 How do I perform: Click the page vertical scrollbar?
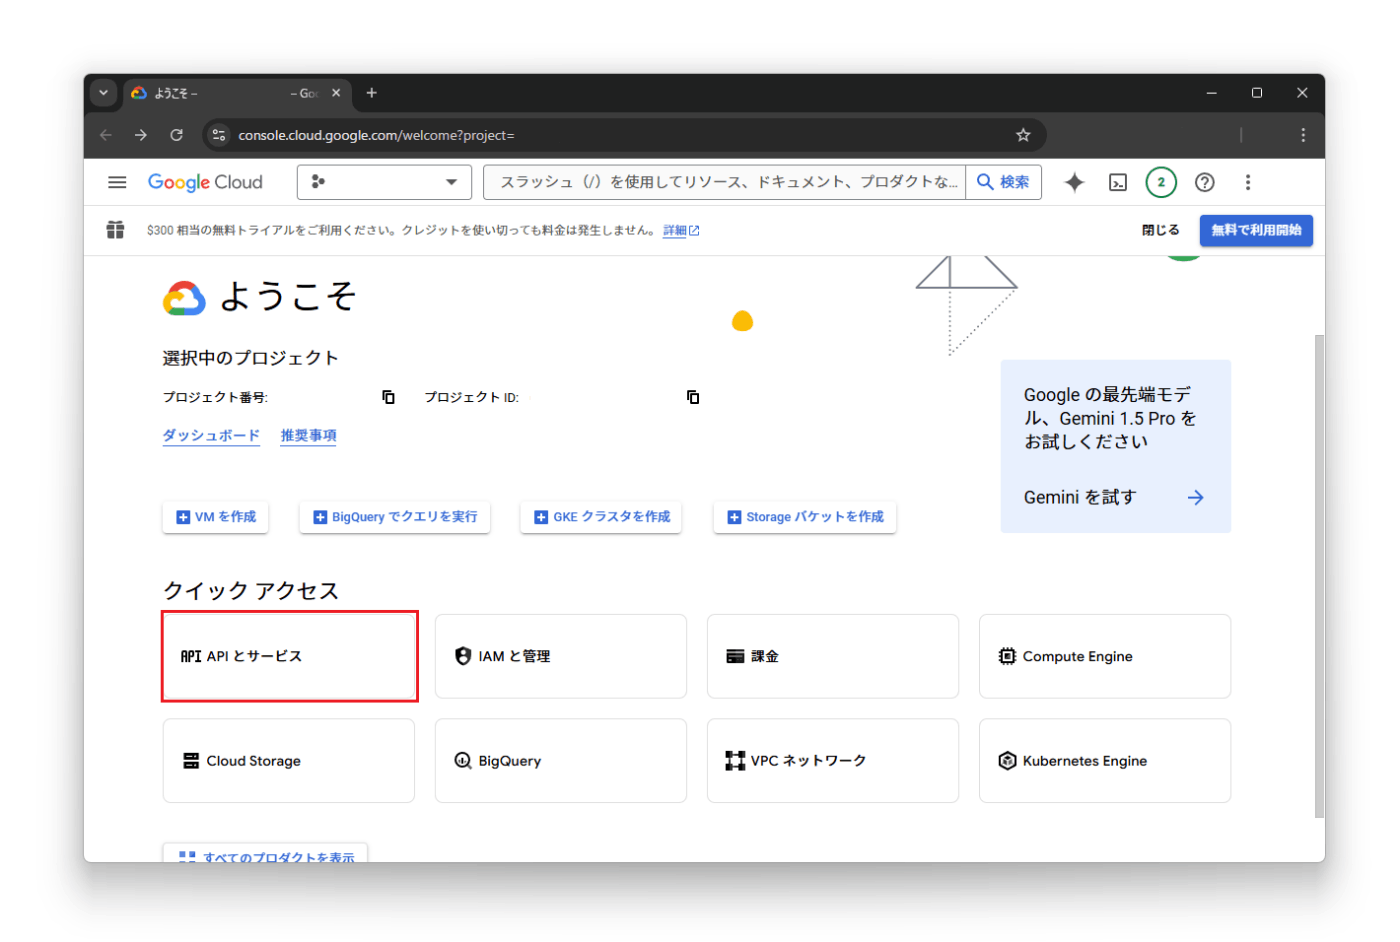pos(1319,576)
